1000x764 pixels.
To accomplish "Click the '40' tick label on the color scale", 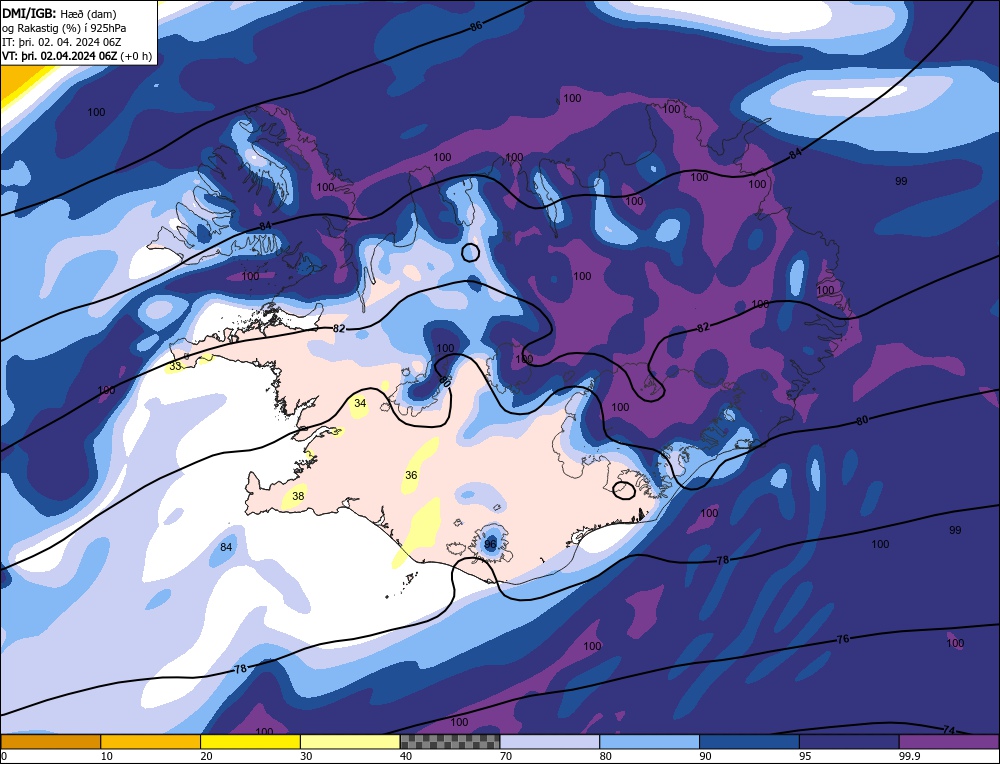I will [x=406, y=756].
